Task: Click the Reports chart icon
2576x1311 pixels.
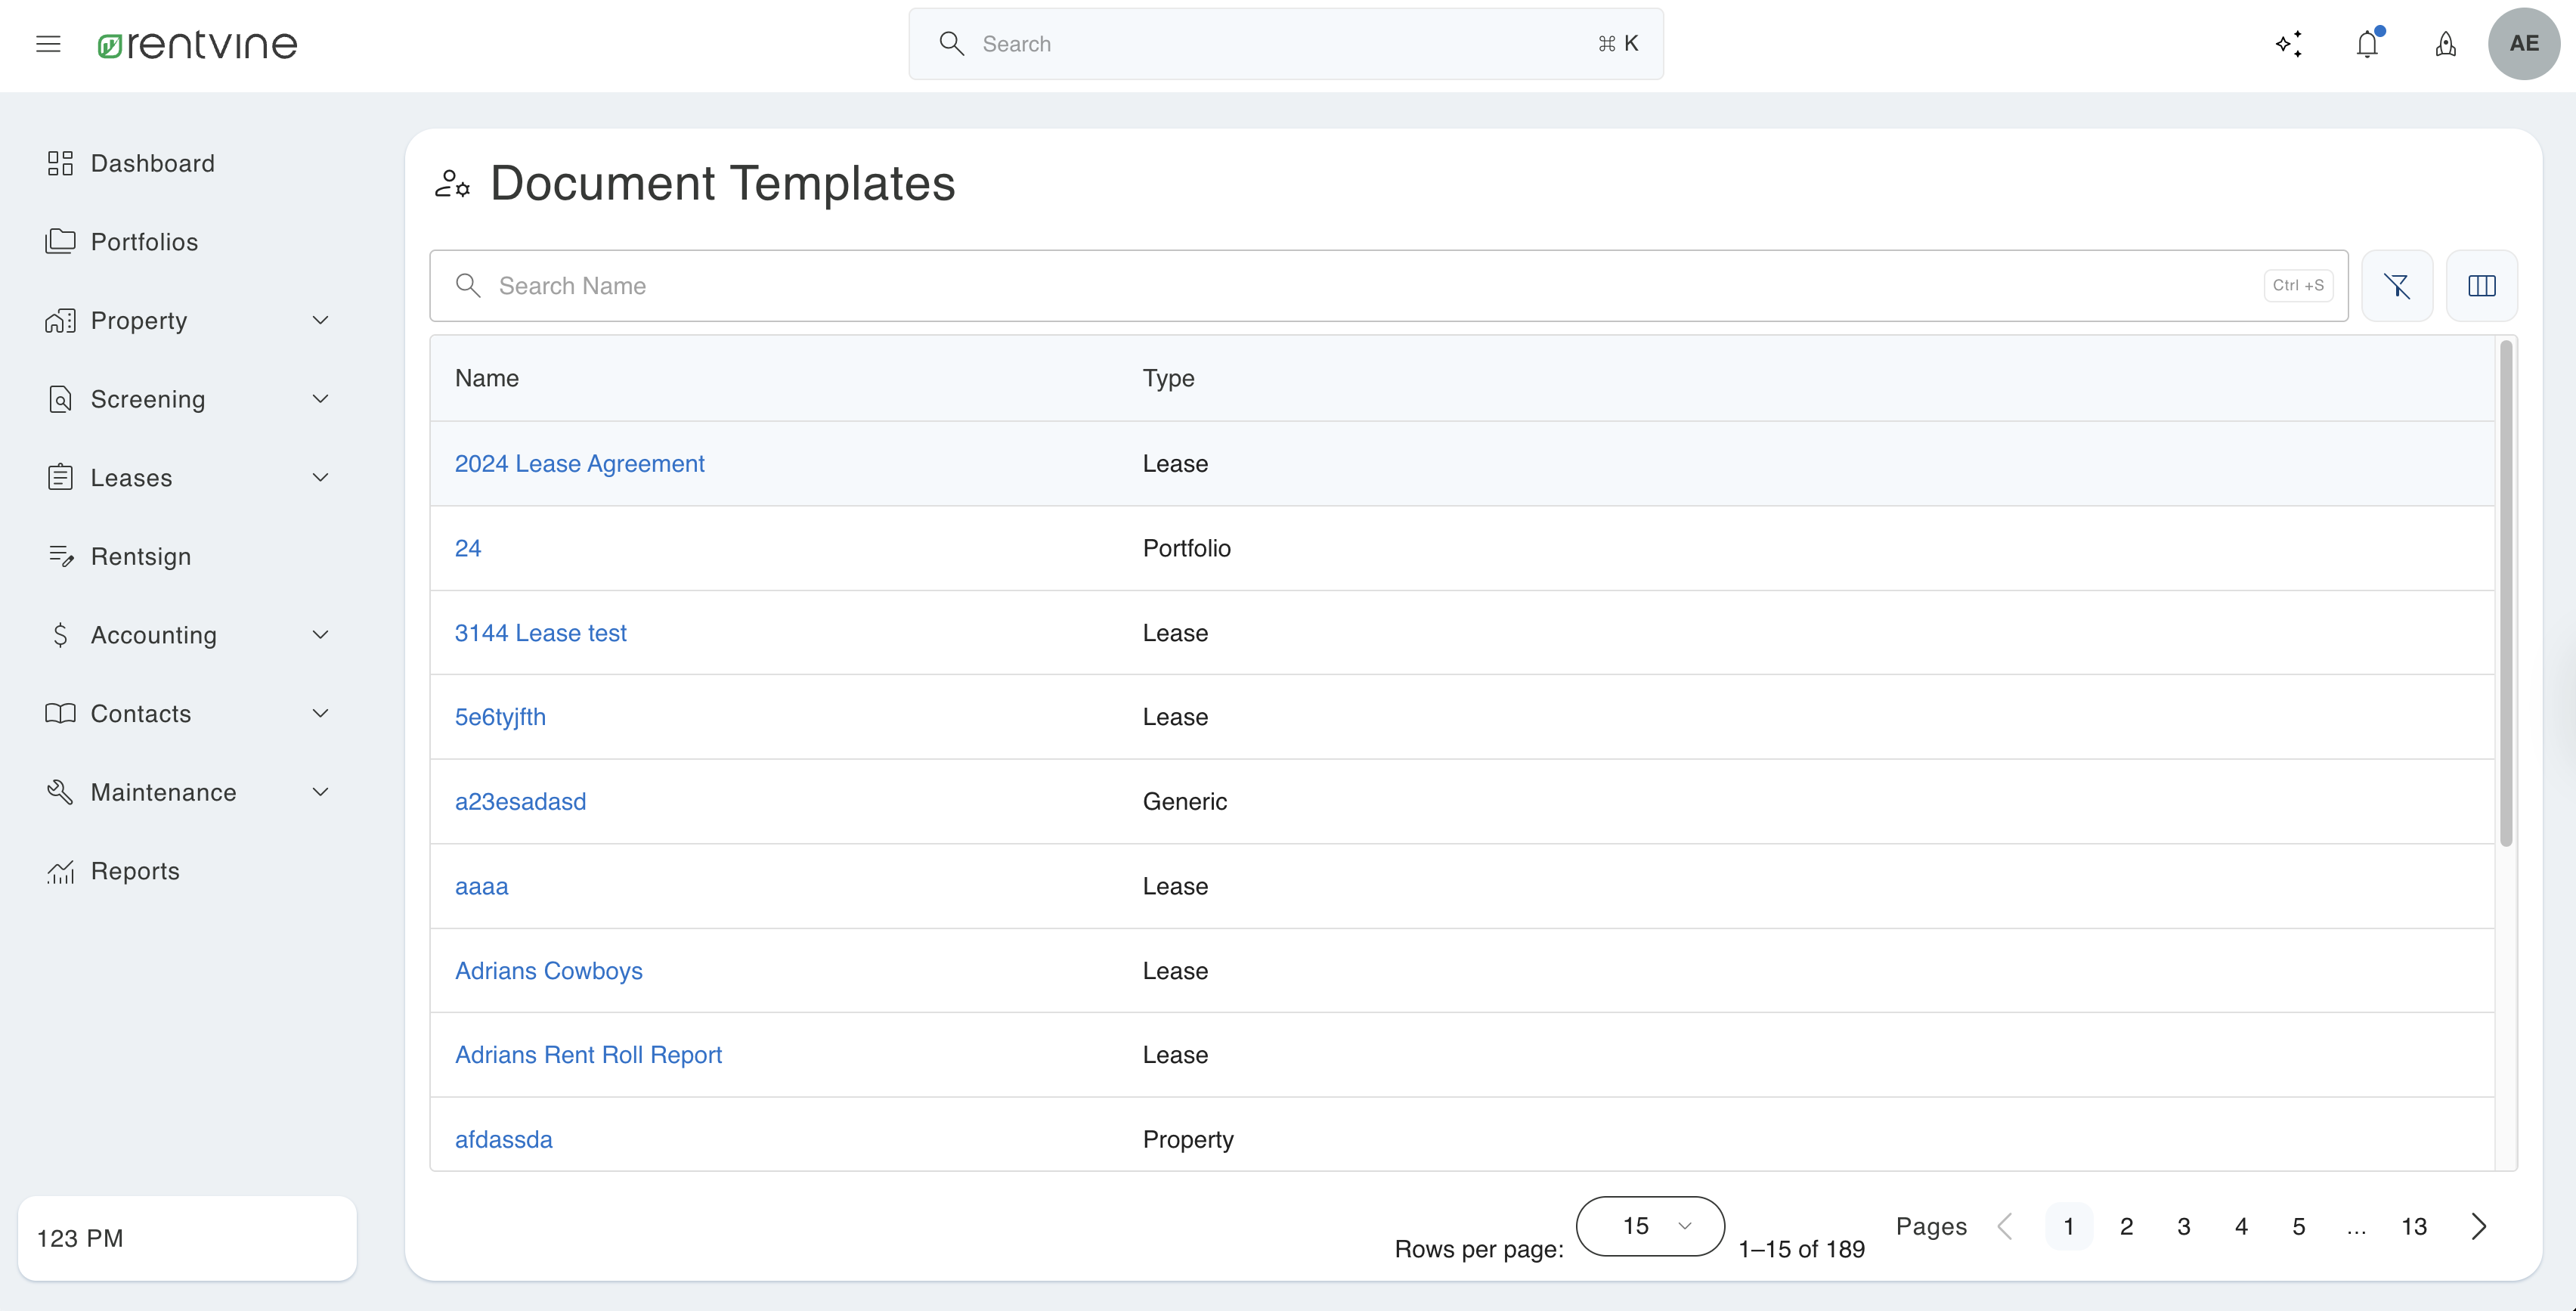Action: (x=61, y=871)
